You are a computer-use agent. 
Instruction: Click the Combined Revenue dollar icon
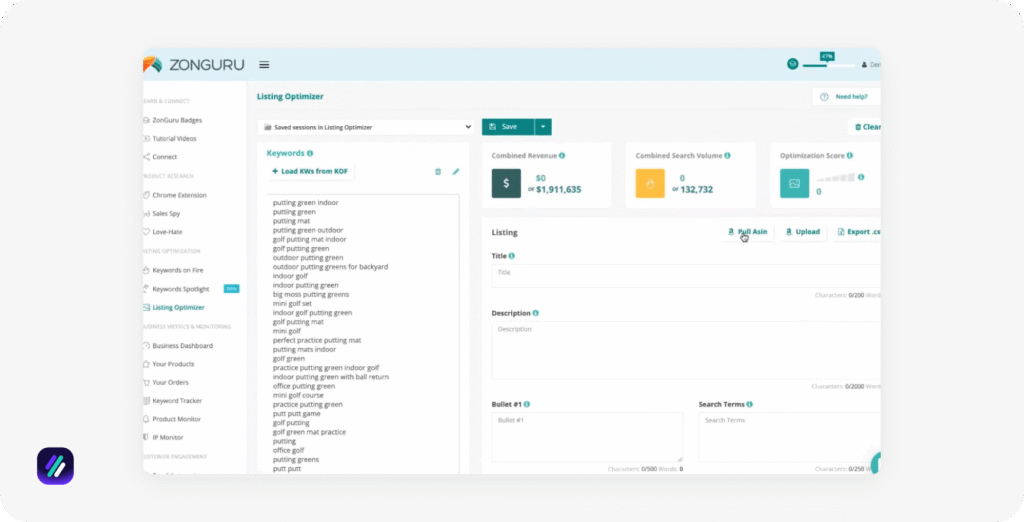(x=506, y=183)
